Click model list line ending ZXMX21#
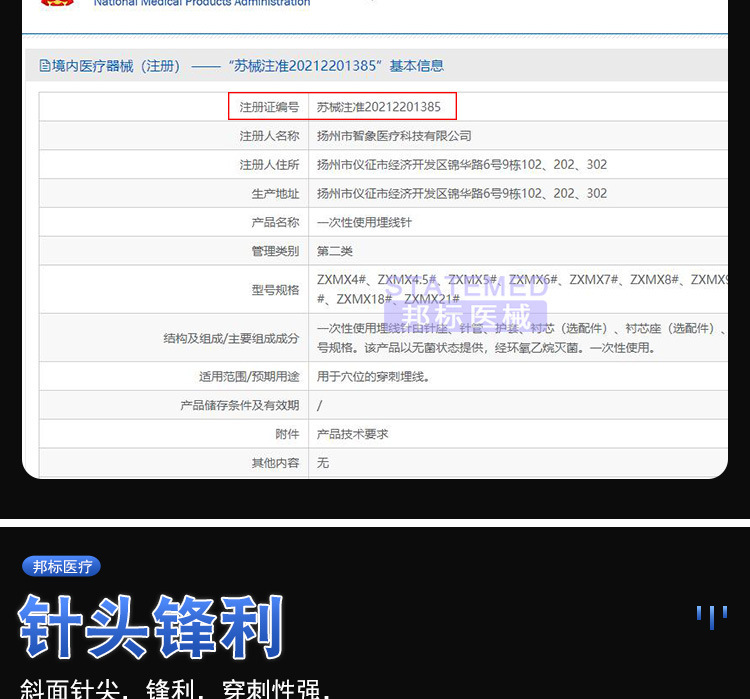Image resolution: width=750 pixels, height=699 pixels. coord(388,299)
